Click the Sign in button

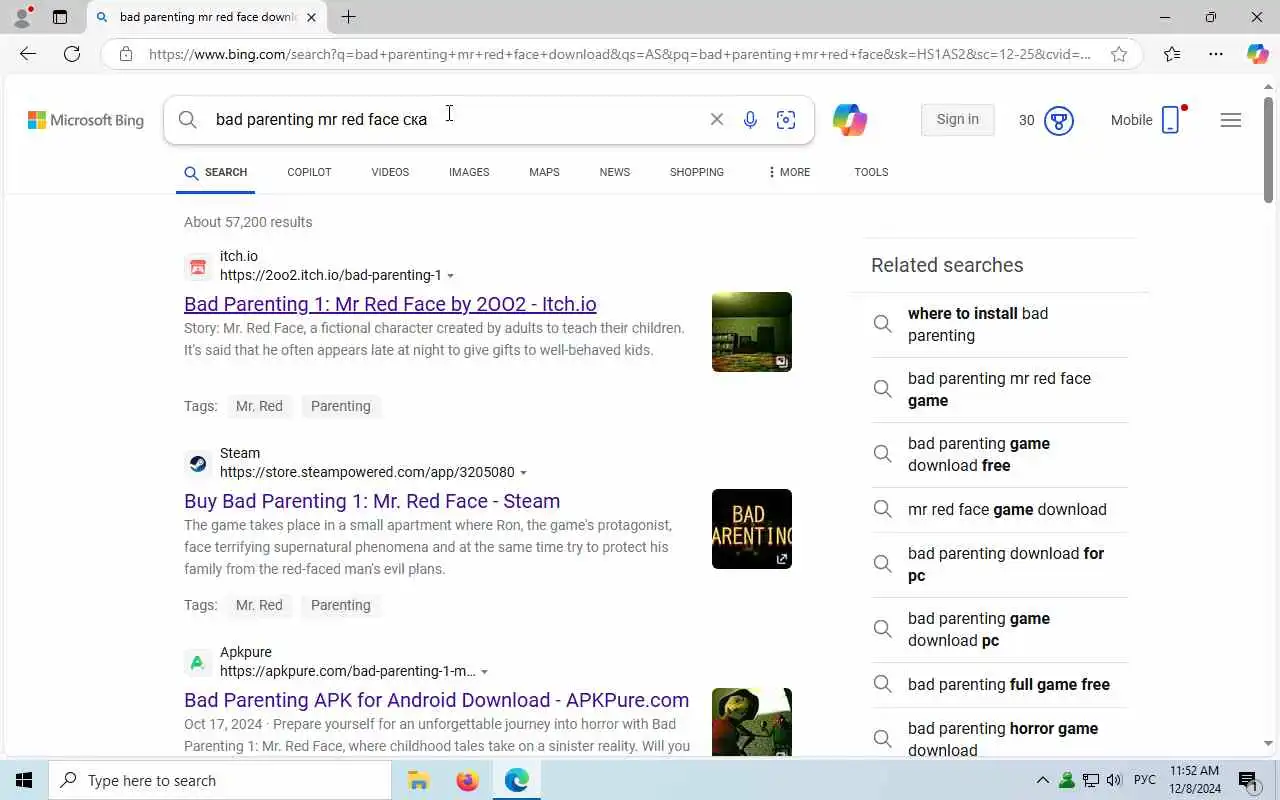(x=958, y=119)
